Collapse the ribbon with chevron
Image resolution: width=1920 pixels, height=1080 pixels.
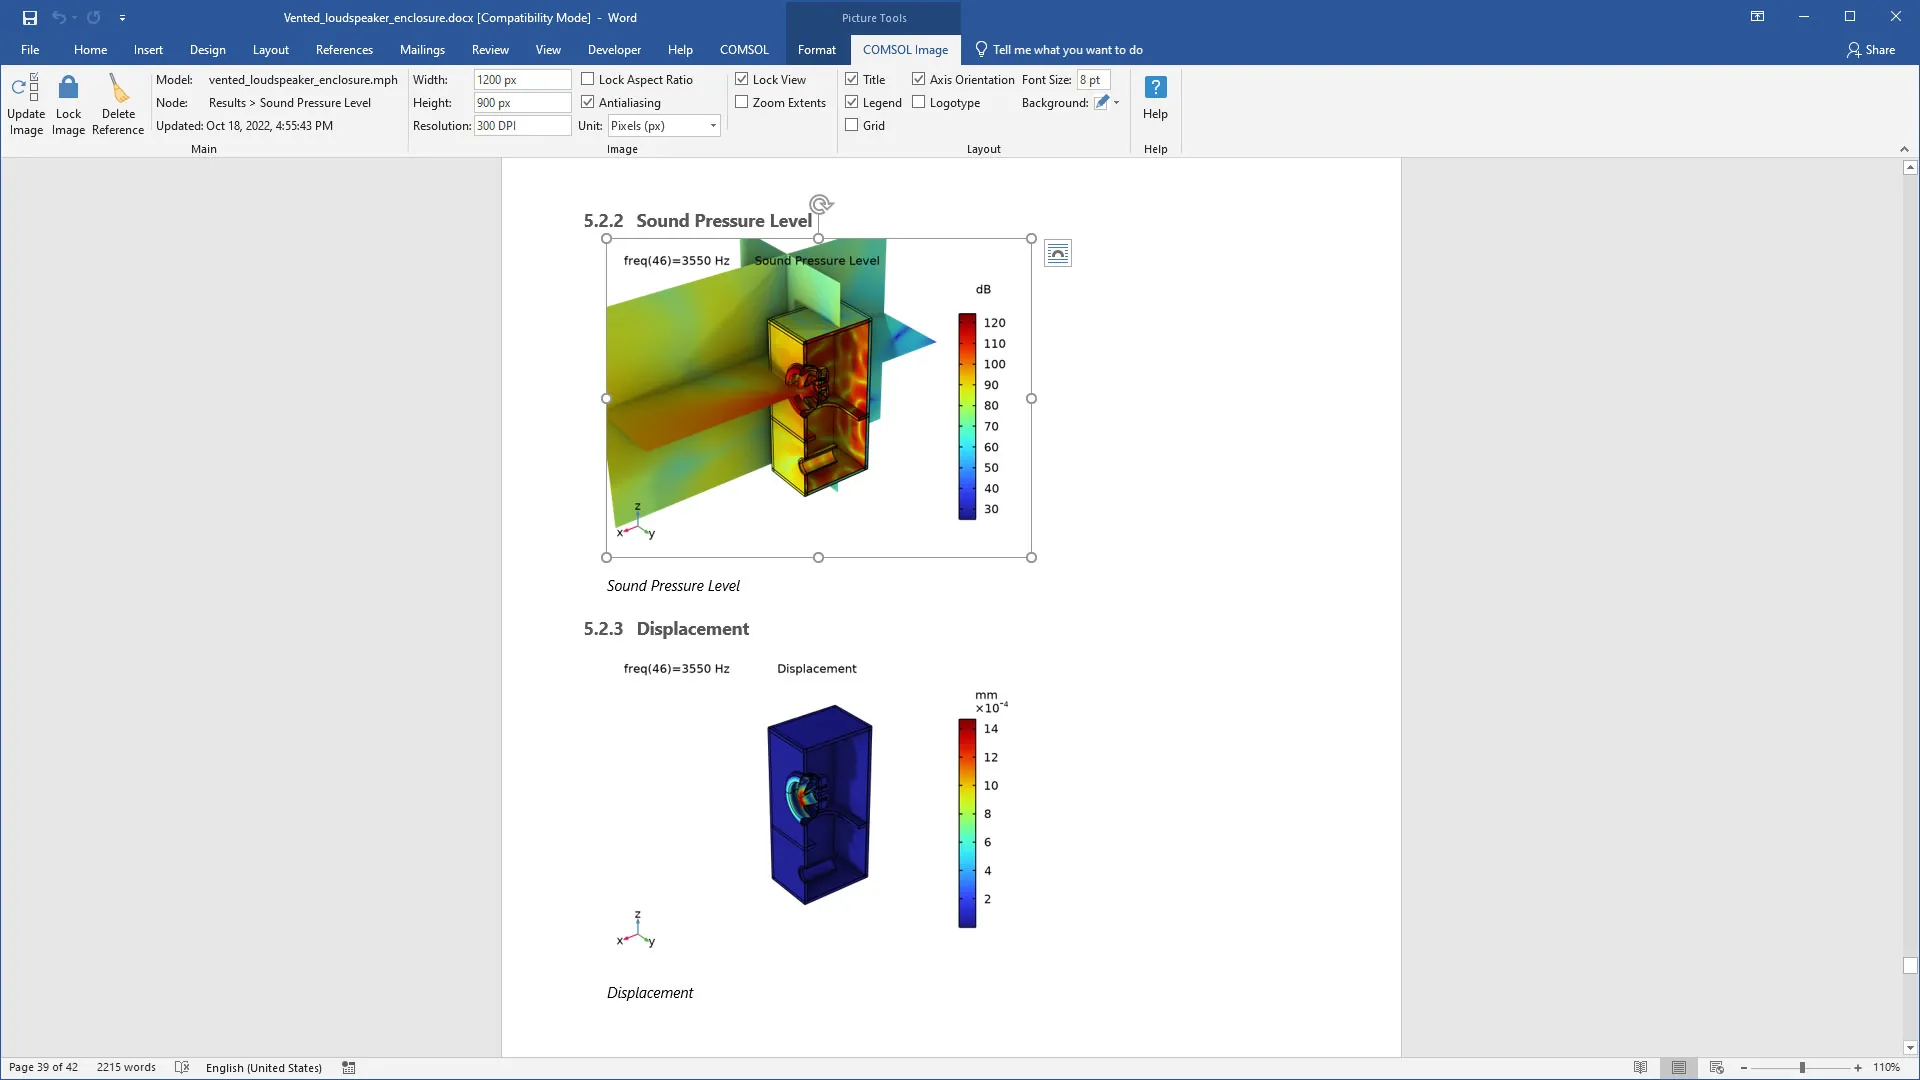pos(1904,149)
